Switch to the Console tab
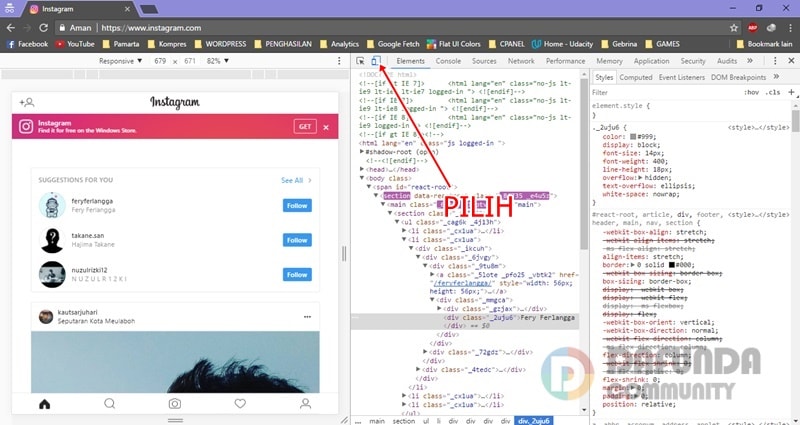This screenshot has height=425, width=800. click(x=448, y=61)
